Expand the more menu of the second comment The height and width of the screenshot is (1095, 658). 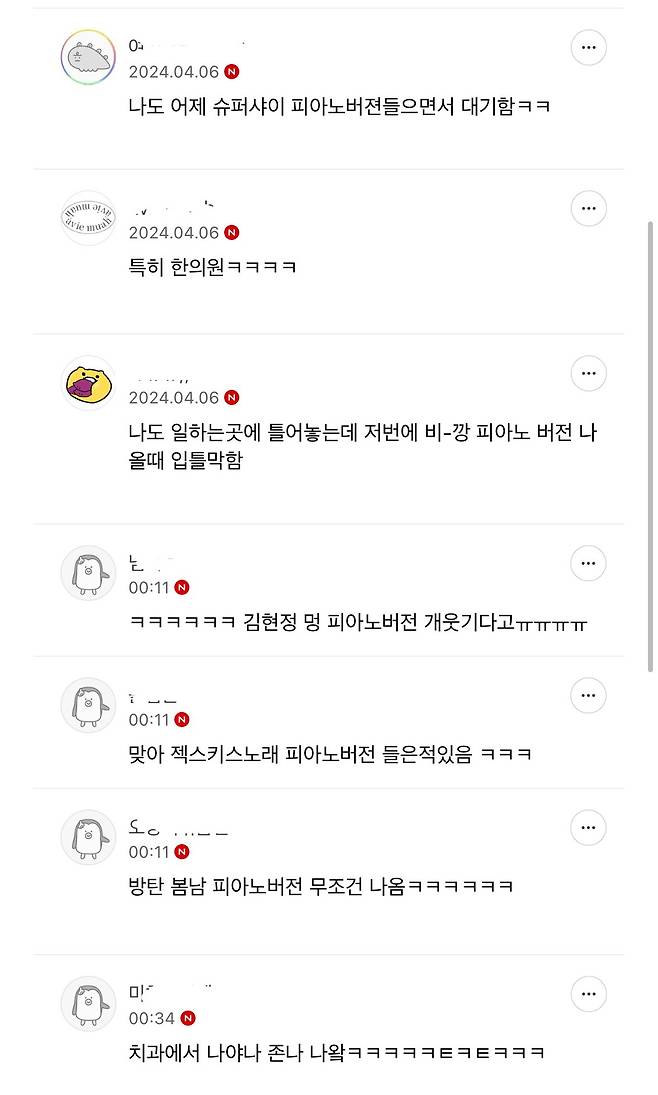click(x=588, y=208)
